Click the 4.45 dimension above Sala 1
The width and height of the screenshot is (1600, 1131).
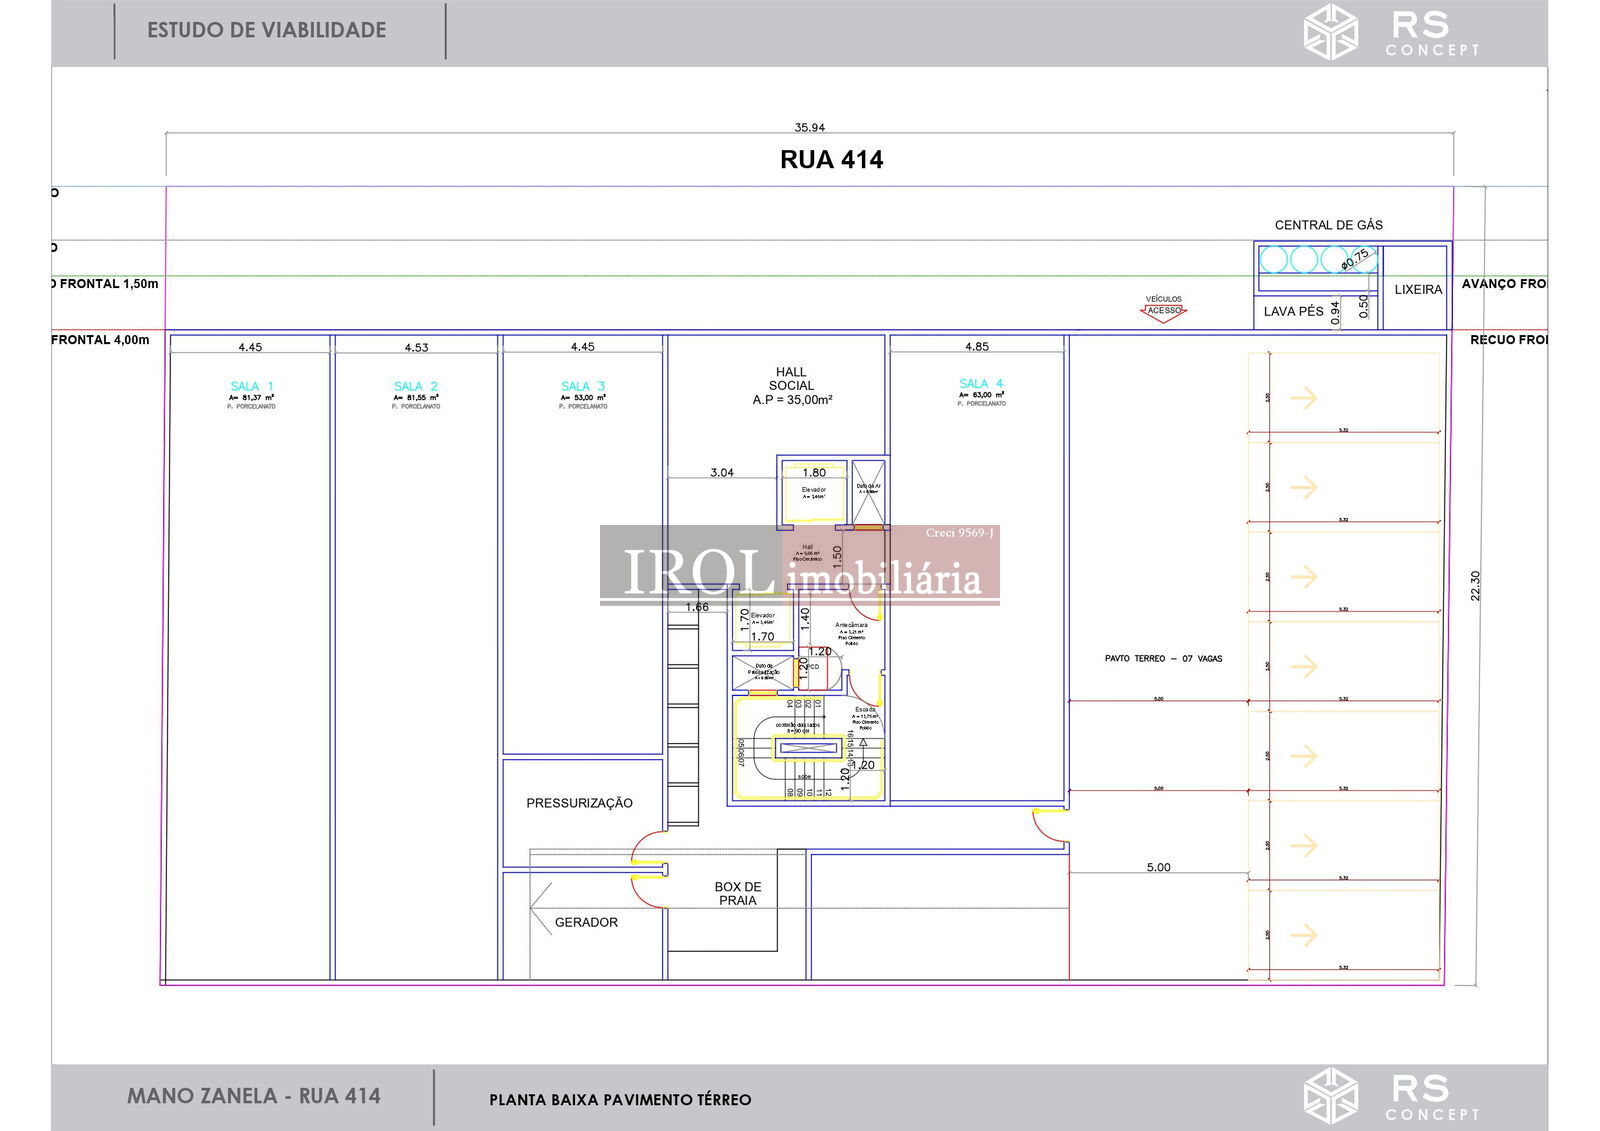(250, 347)
